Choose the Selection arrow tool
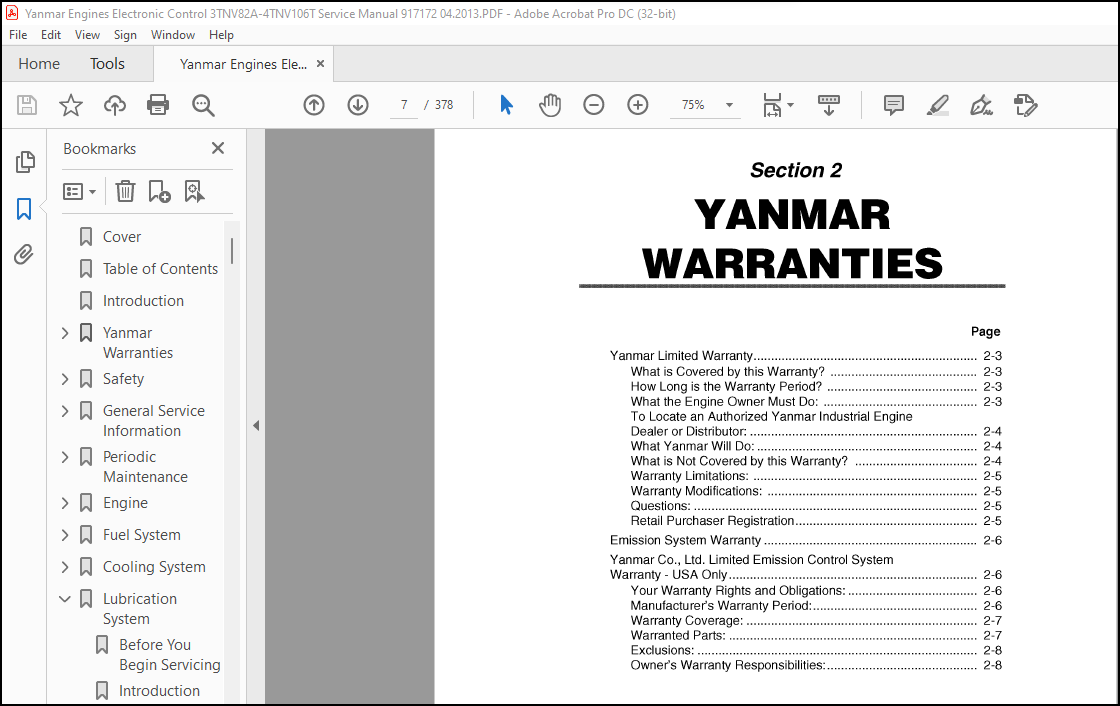 506,105
